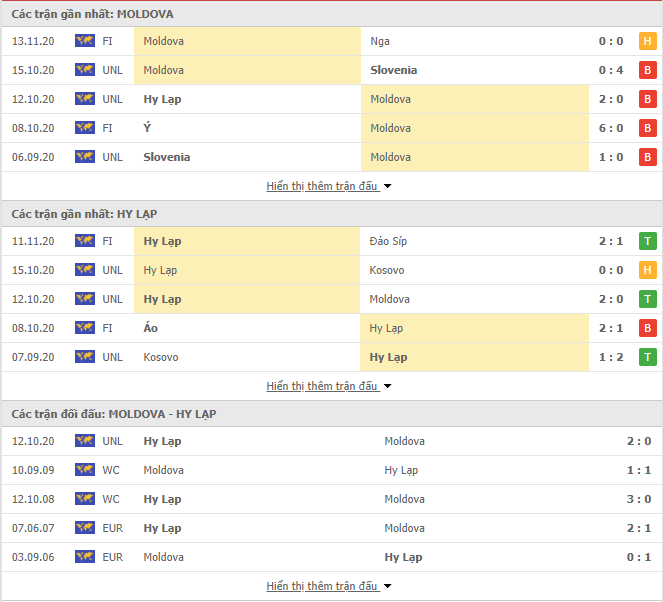Screen dimensions: 663x602
Task: Select the 6 : 0 score of Ý-Moldova
Action: pos(611,128)
